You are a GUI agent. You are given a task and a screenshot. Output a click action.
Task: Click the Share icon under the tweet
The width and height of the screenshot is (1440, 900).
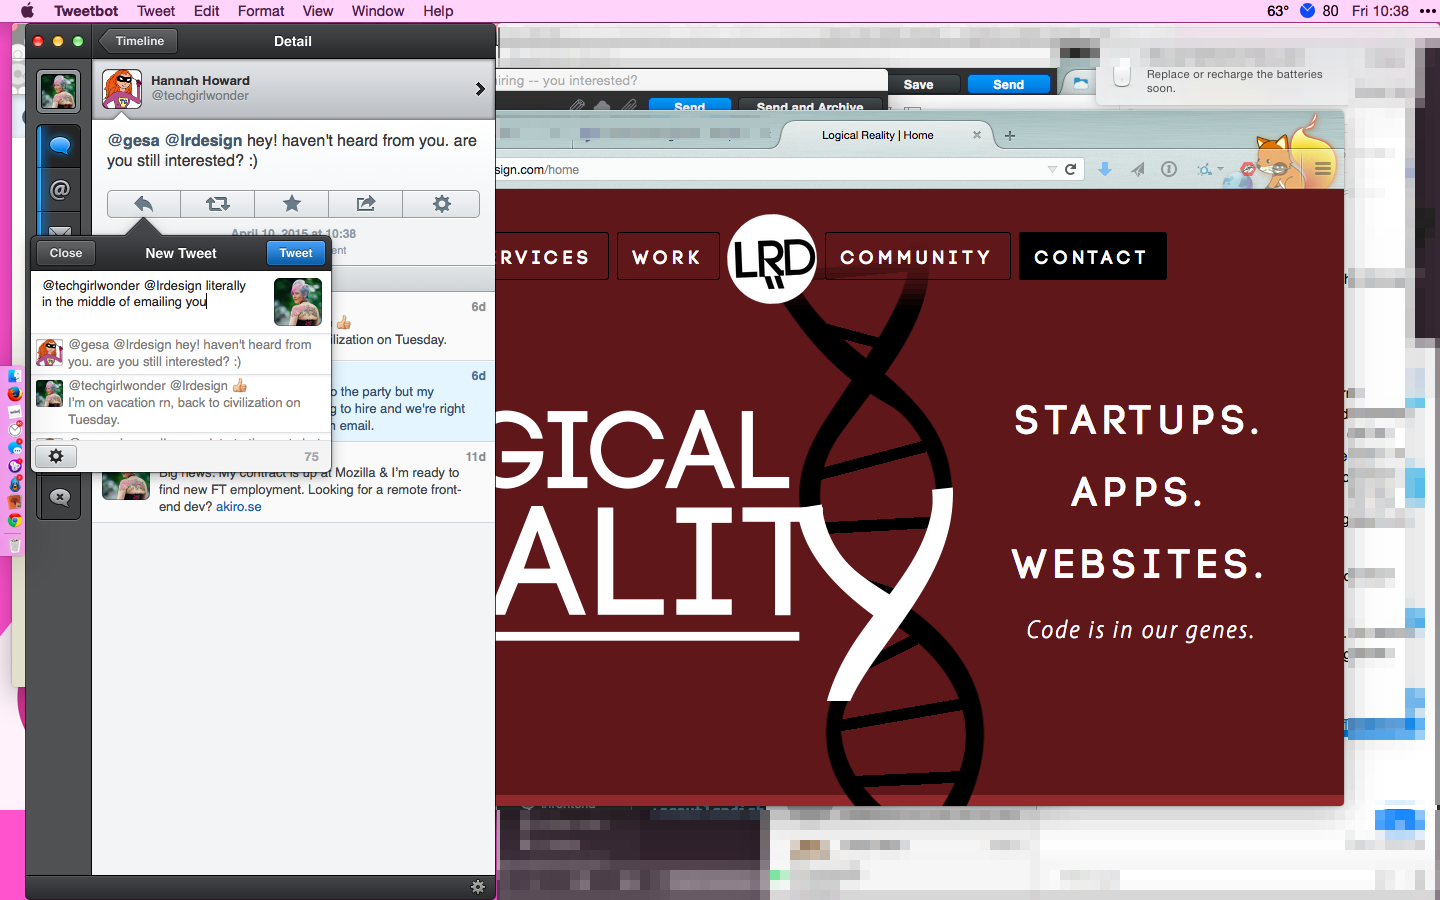point(366,204)
